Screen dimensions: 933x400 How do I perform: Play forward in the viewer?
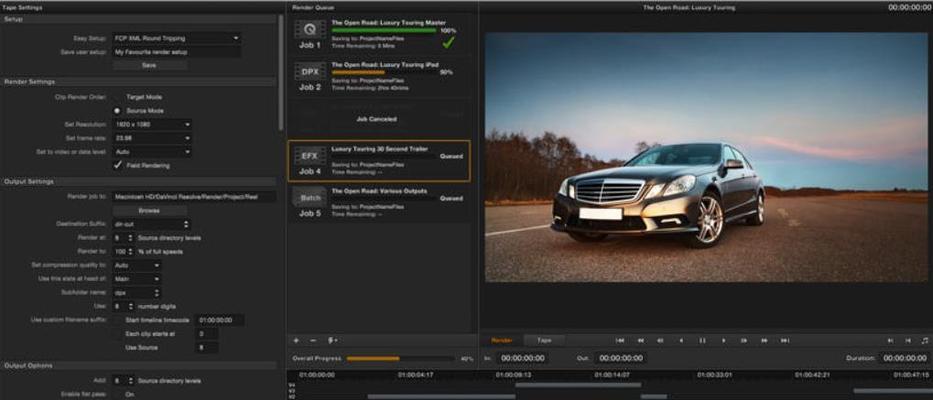tap(724, 340)
